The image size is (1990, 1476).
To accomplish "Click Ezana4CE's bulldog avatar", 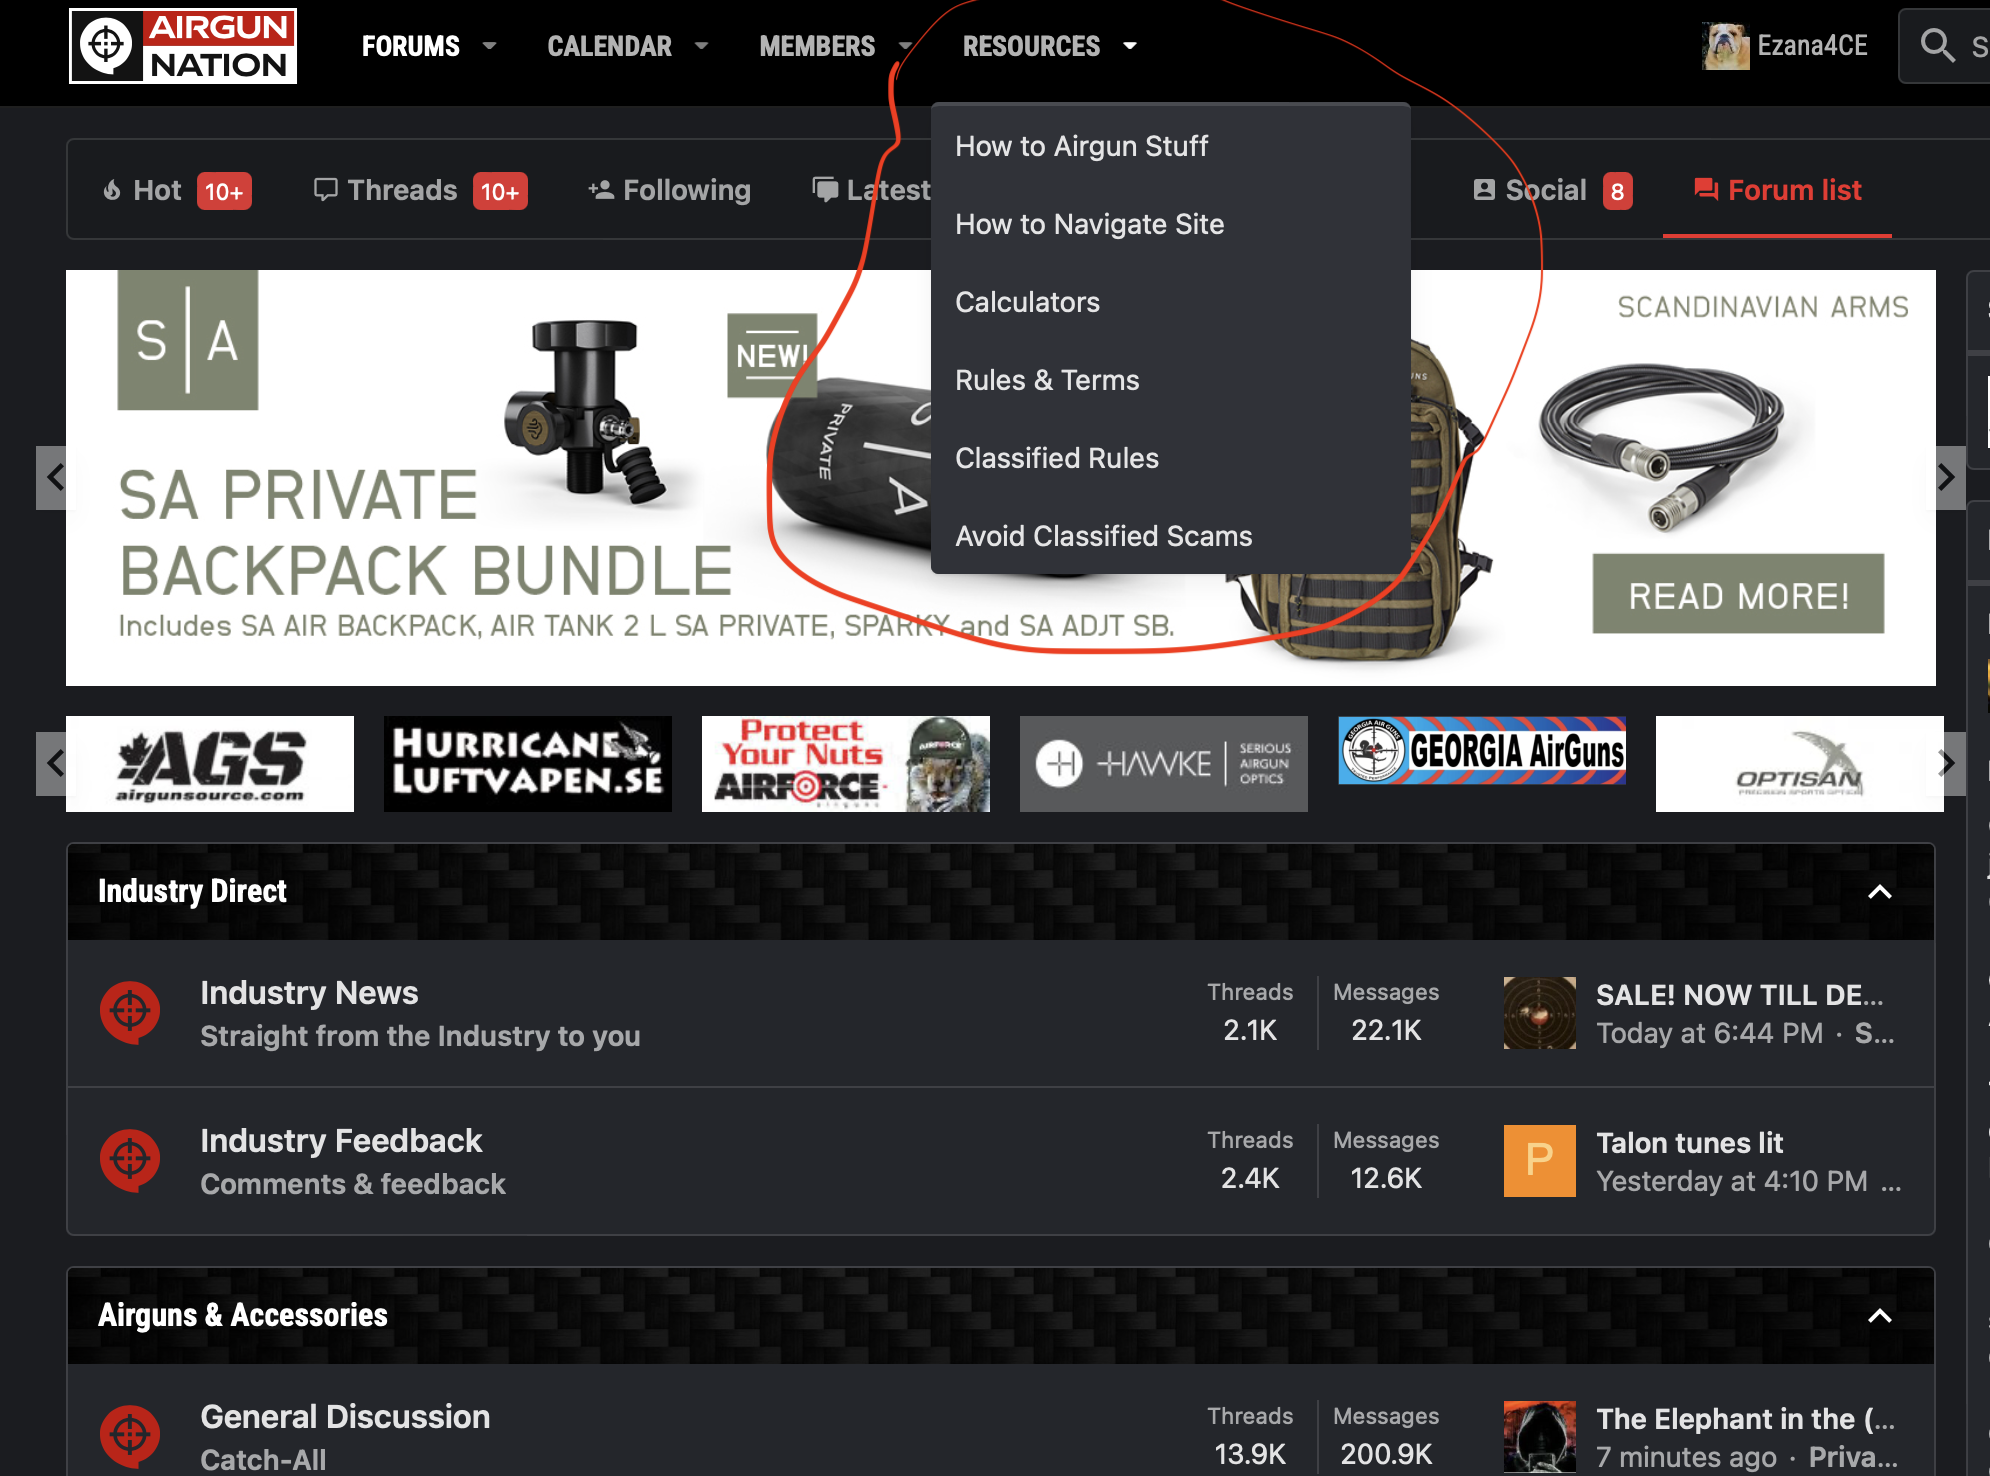I will pyautogui.click(x=1726, y=46).
